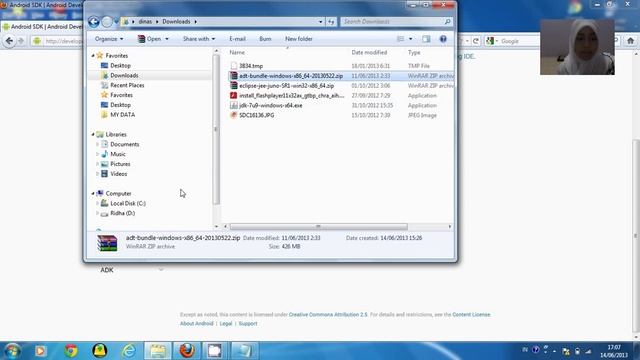Switch to Firefox in the taskbar
Screen dimensions: 640x360
pos(187,351)
